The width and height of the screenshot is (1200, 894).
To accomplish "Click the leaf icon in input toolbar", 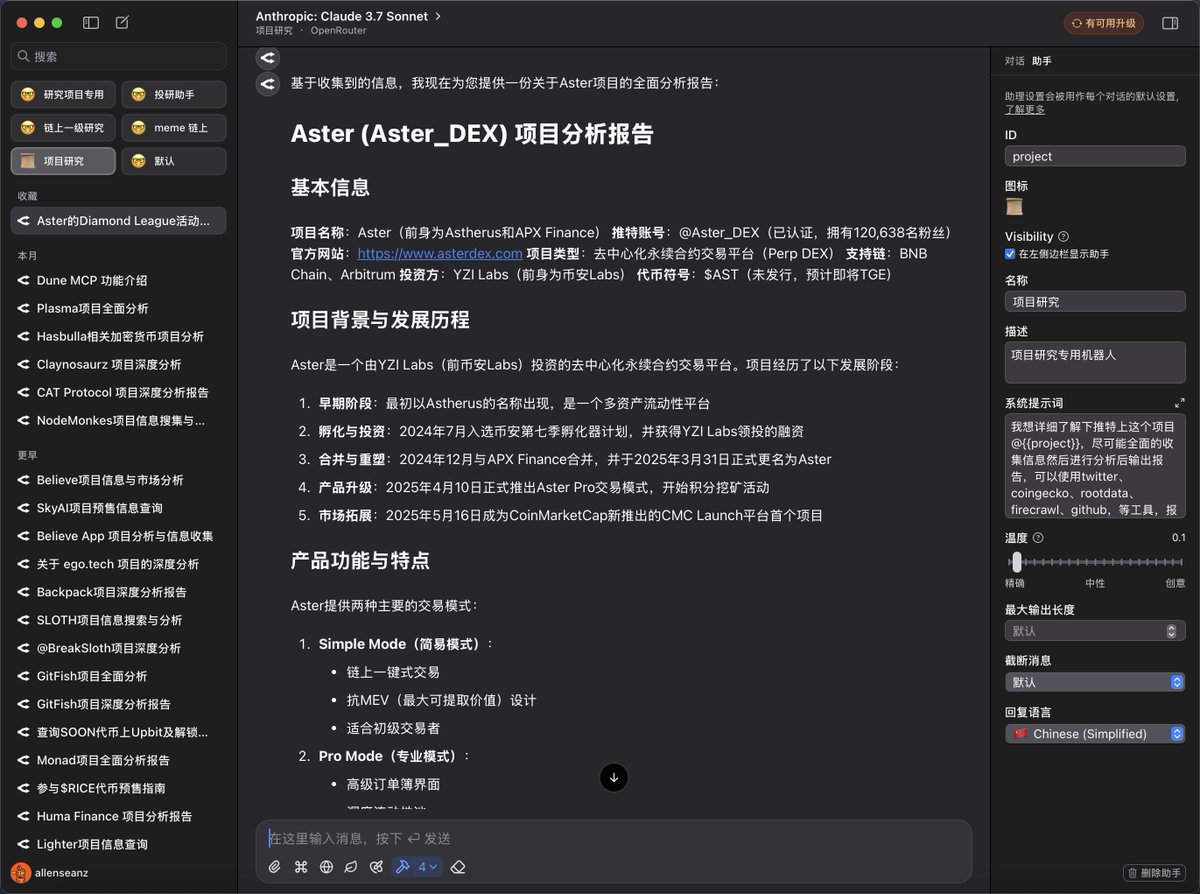I will click(x=351, y=867).
